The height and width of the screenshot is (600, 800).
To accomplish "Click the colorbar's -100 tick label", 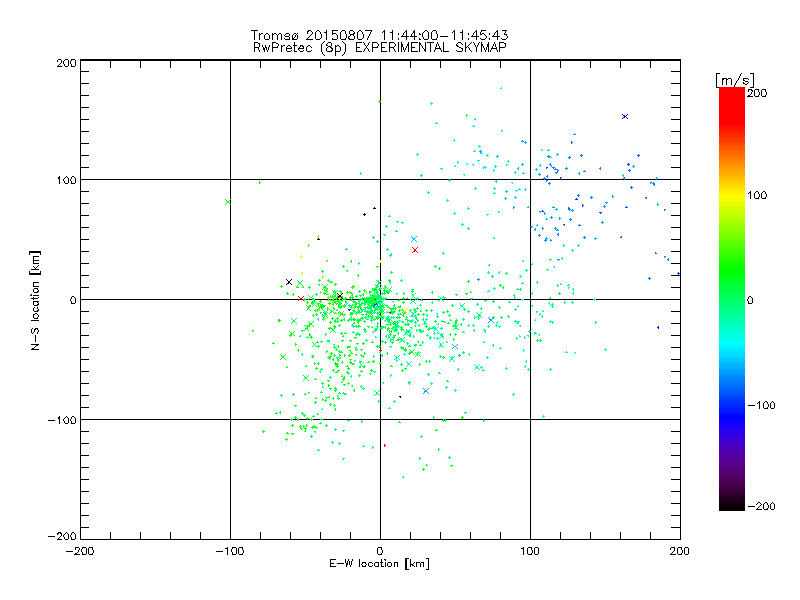I will (x=763, y=405).
